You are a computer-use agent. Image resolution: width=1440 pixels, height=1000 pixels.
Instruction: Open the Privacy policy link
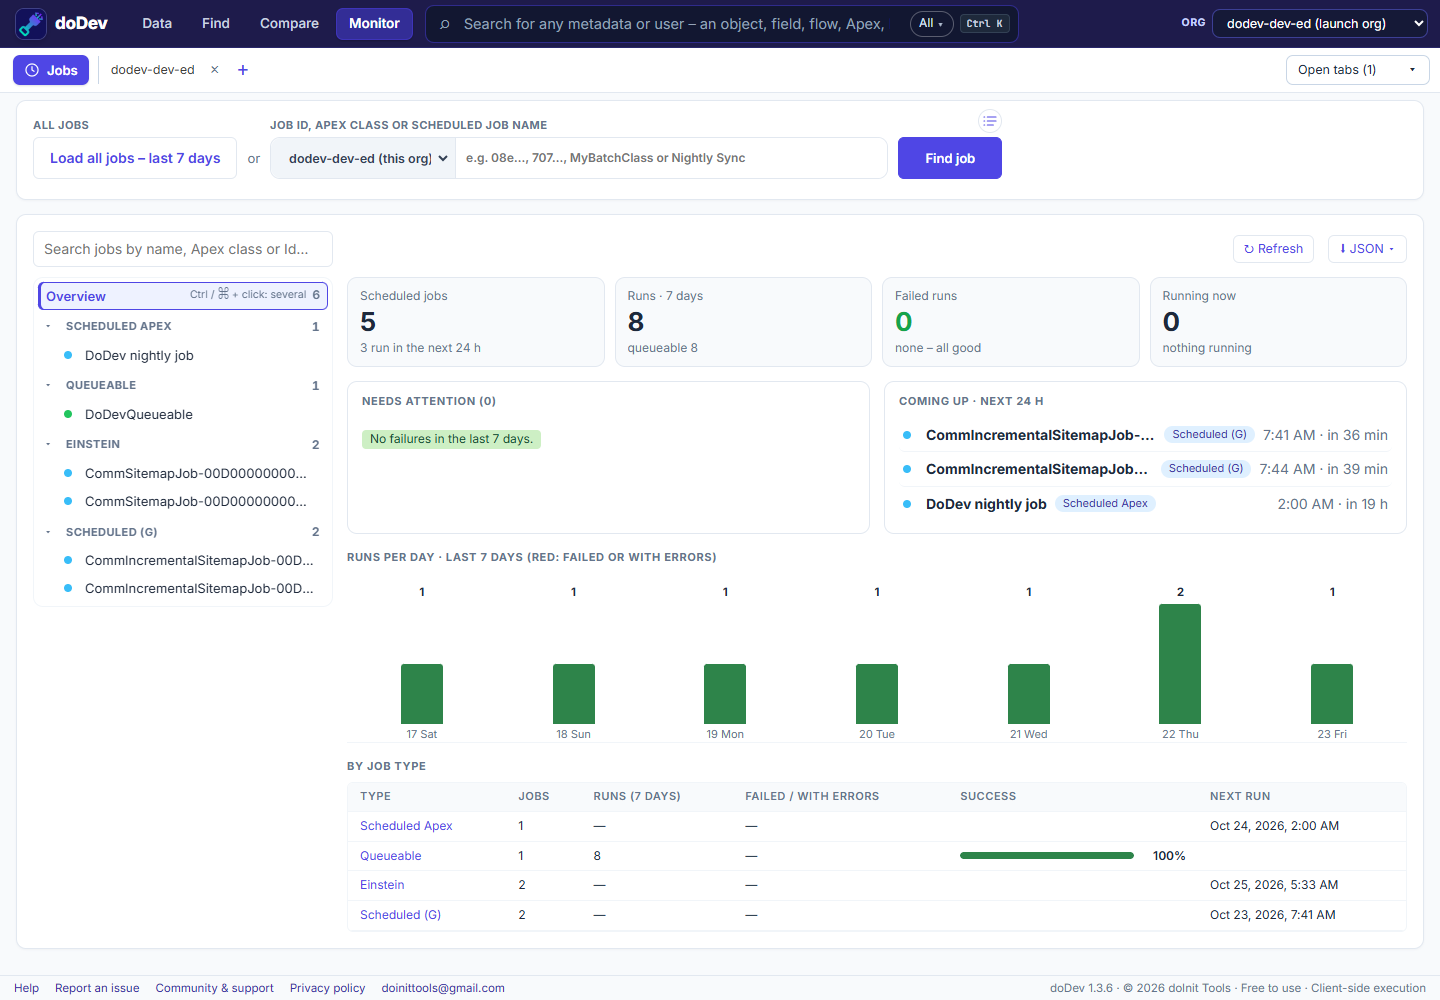coord(328,988)
